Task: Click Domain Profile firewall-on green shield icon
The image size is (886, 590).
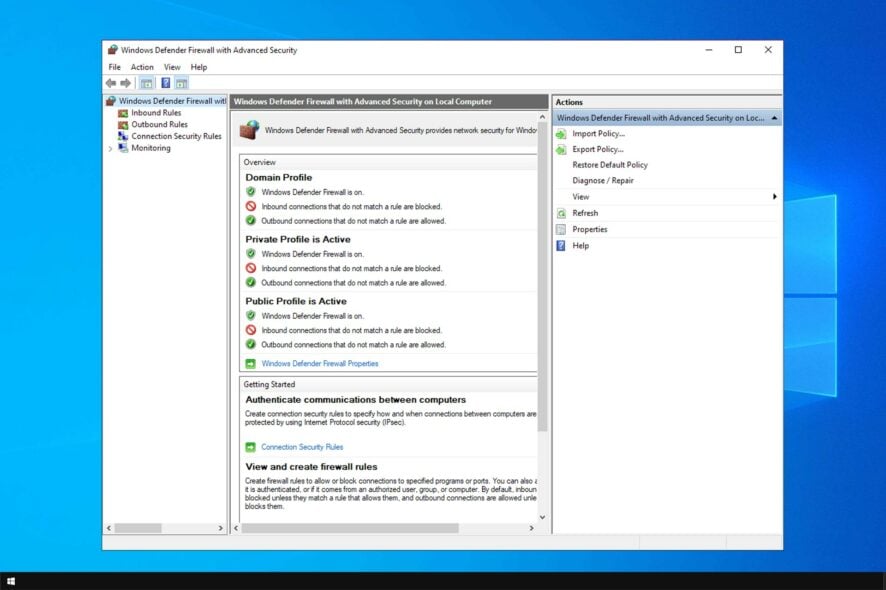Action: click(251, 192)
